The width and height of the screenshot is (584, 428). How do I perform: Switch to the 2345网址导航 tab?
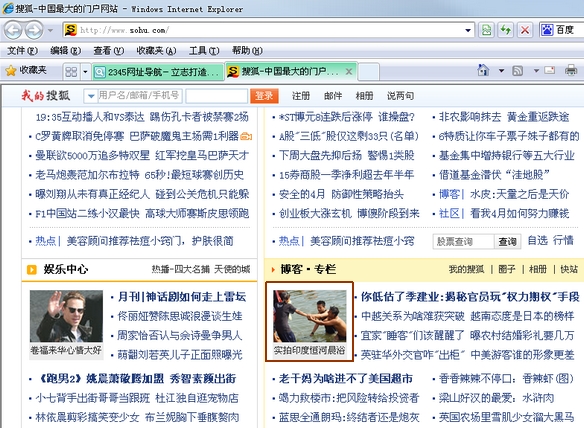coord(157,72)
